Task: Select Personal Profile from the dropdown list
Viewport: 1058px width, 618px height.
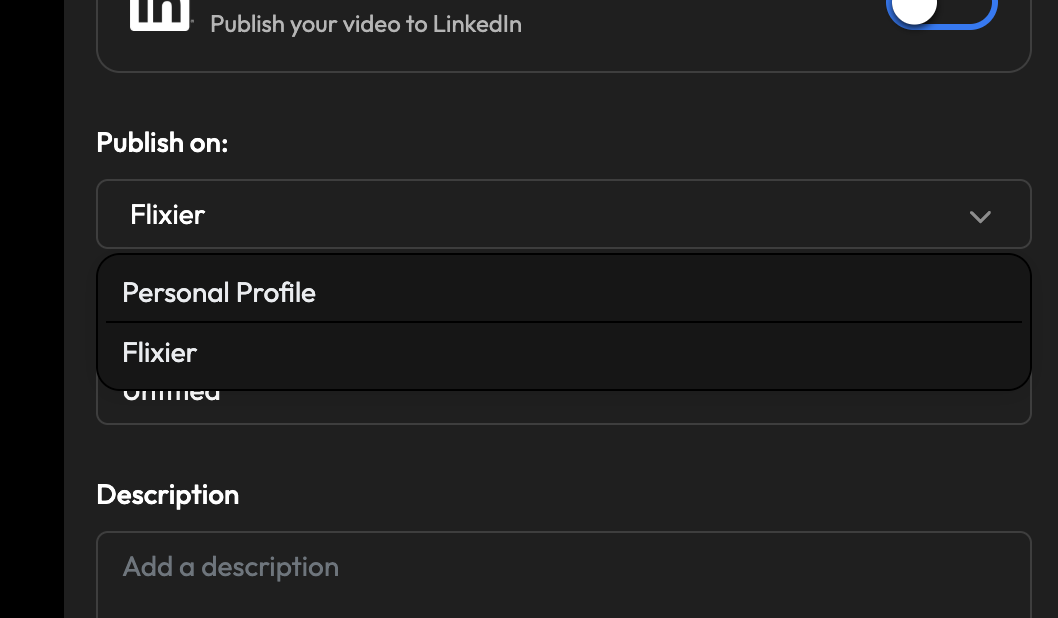Action: click(x=219, y=292)
